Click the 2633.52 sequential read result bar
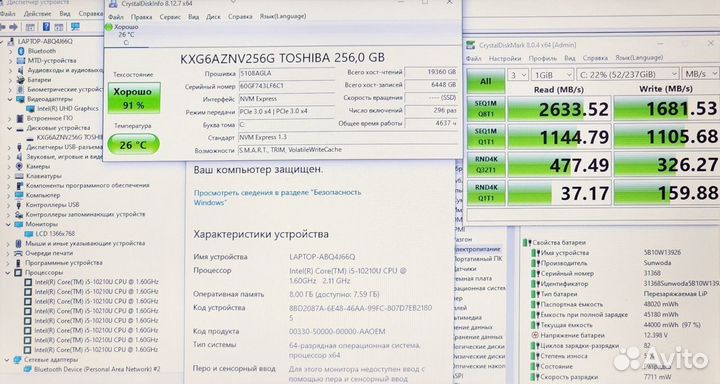 pos(559,109)
